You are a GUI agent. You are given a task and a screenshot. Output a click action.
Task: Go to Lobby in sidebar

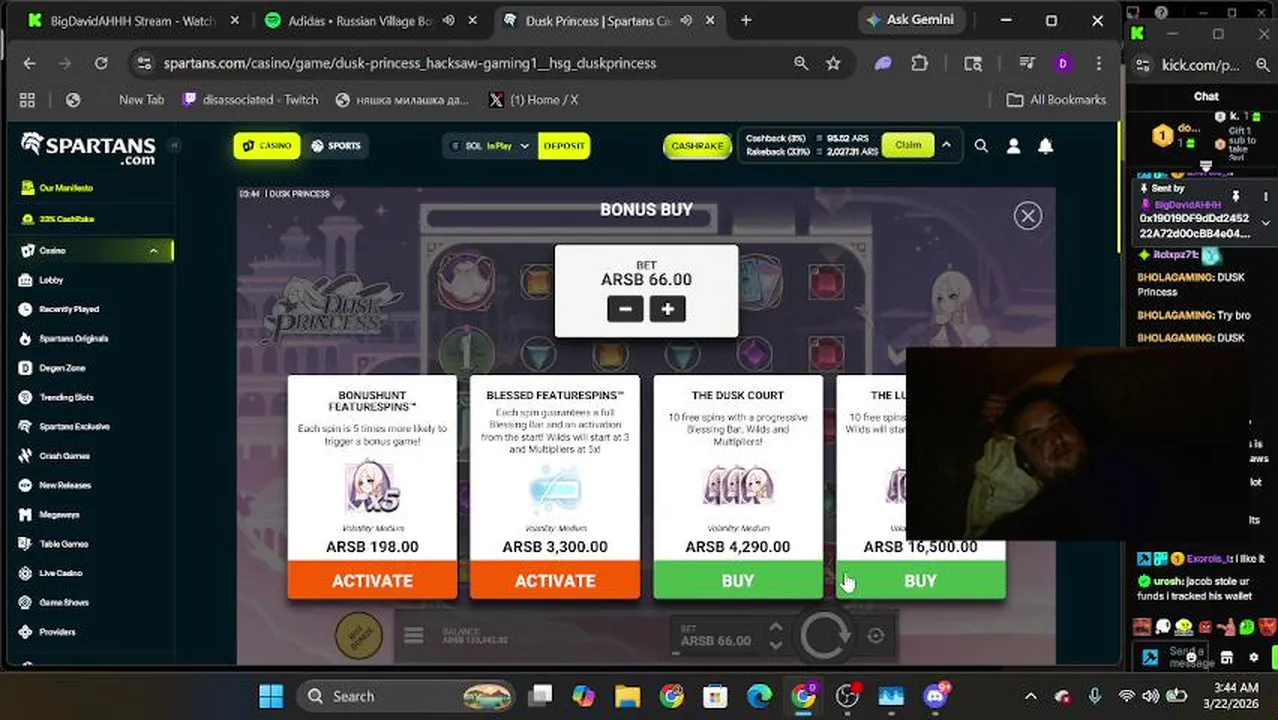51,280
